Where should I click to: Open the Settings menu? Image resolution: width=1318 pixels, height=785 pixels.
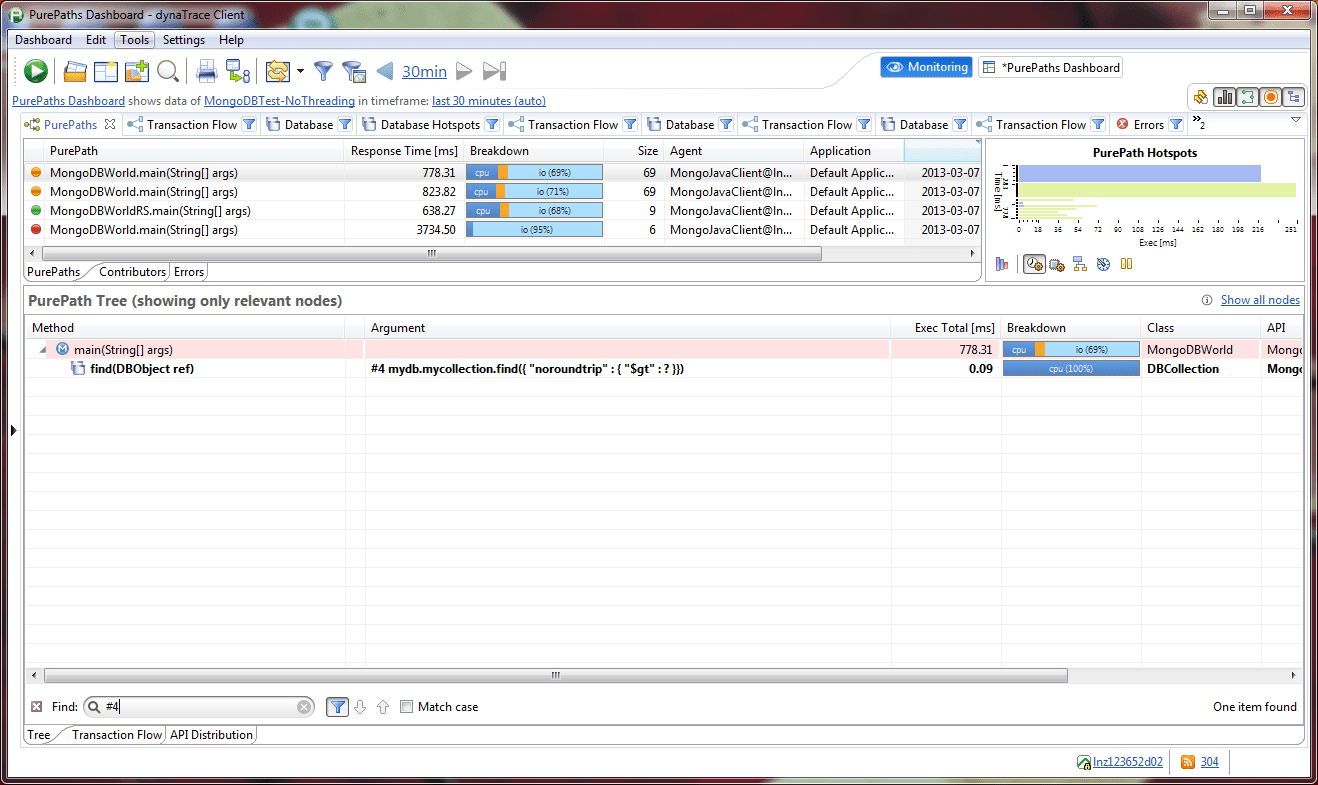coord(184,40)
